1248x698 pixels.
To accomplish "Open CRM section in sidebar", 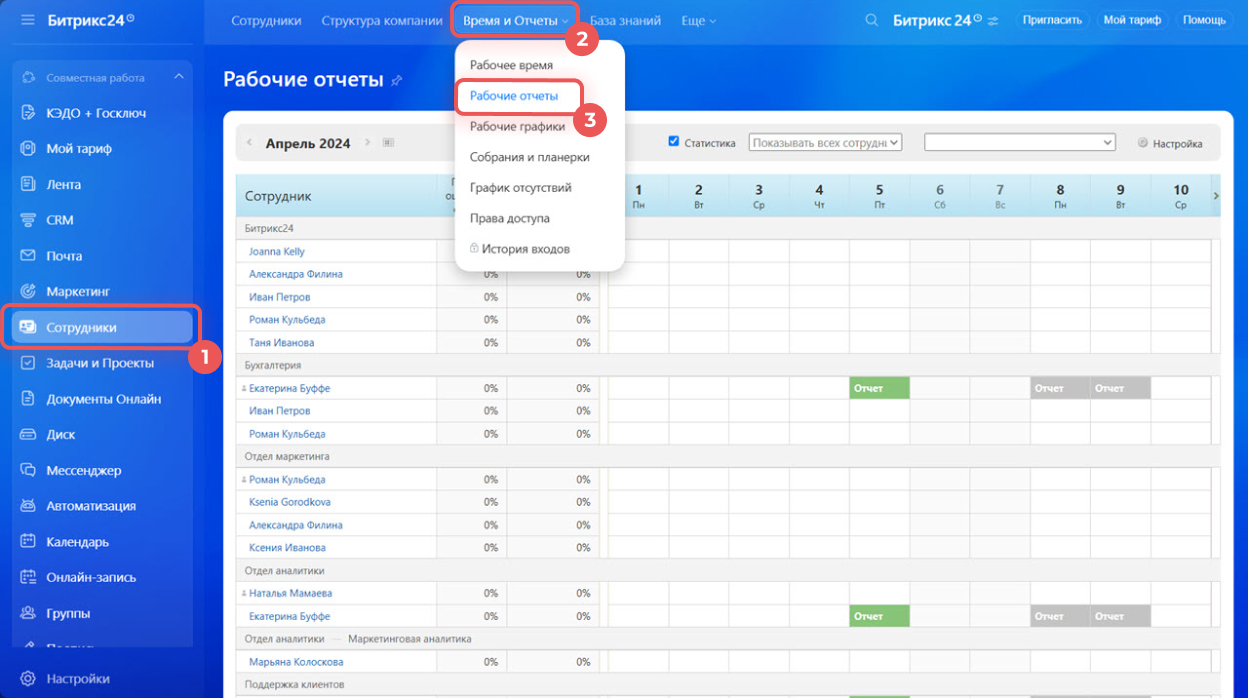I will (x=60, y=220).
